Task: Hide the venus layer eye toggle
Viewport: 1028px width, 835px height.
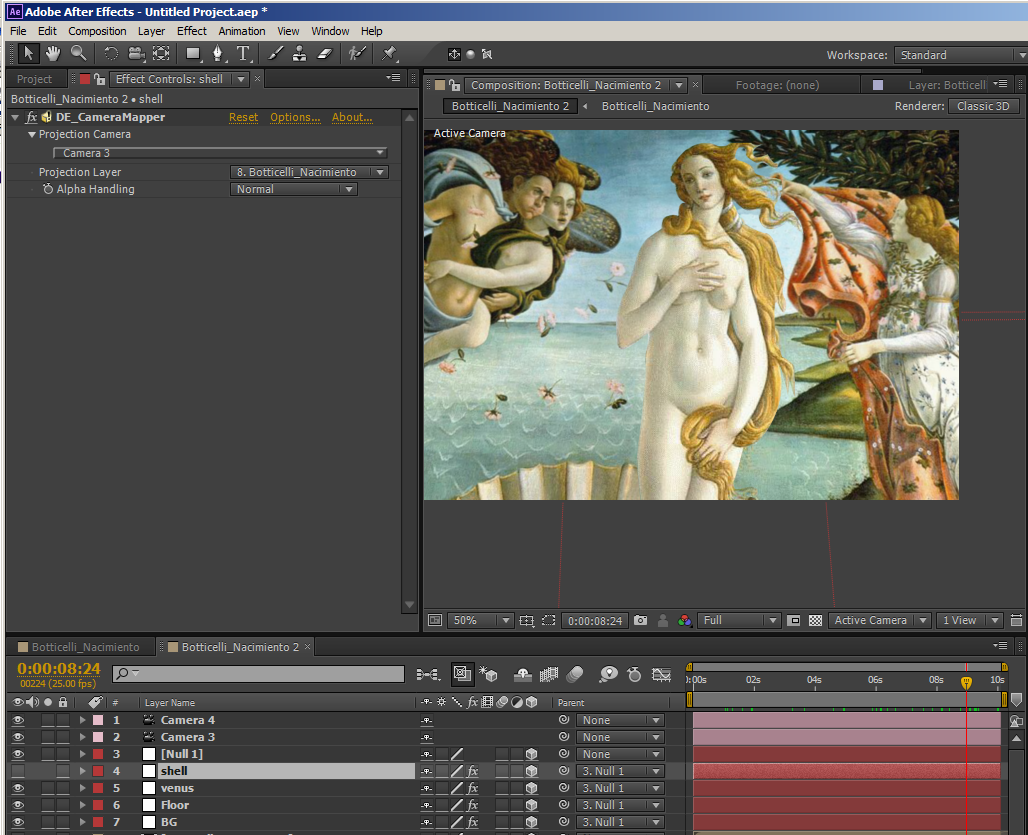Action: click(x=18, y=788)
